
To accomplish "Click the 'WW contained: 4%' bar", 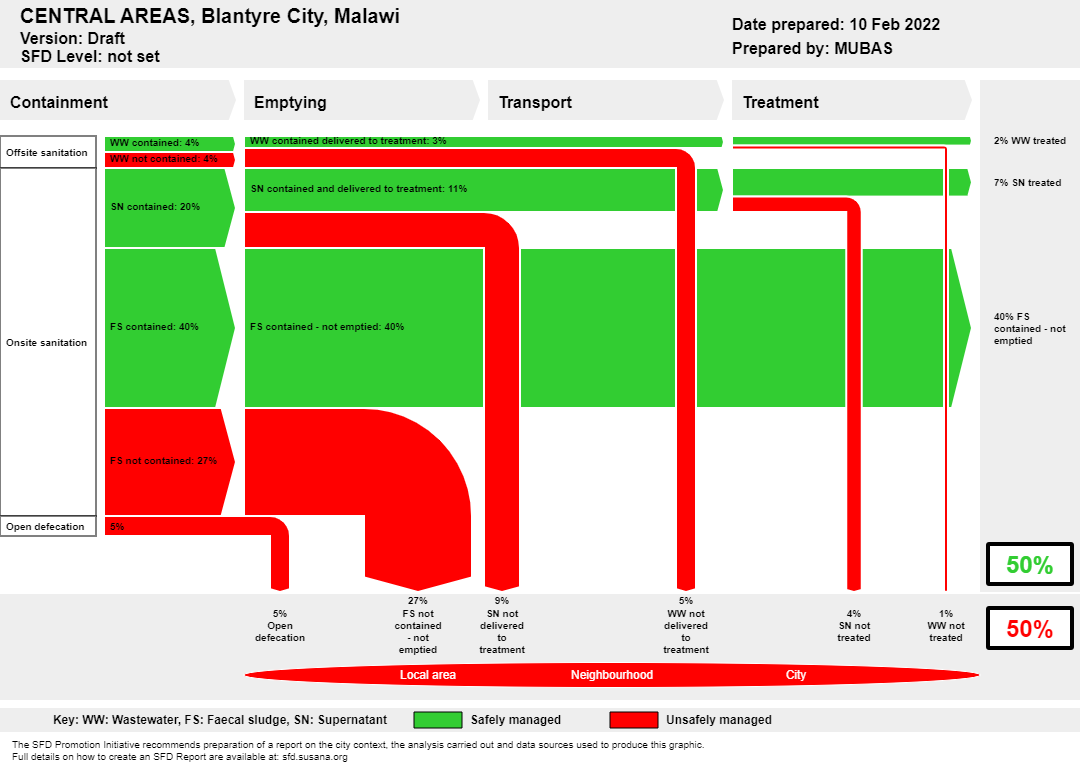I will click(169, 143).
